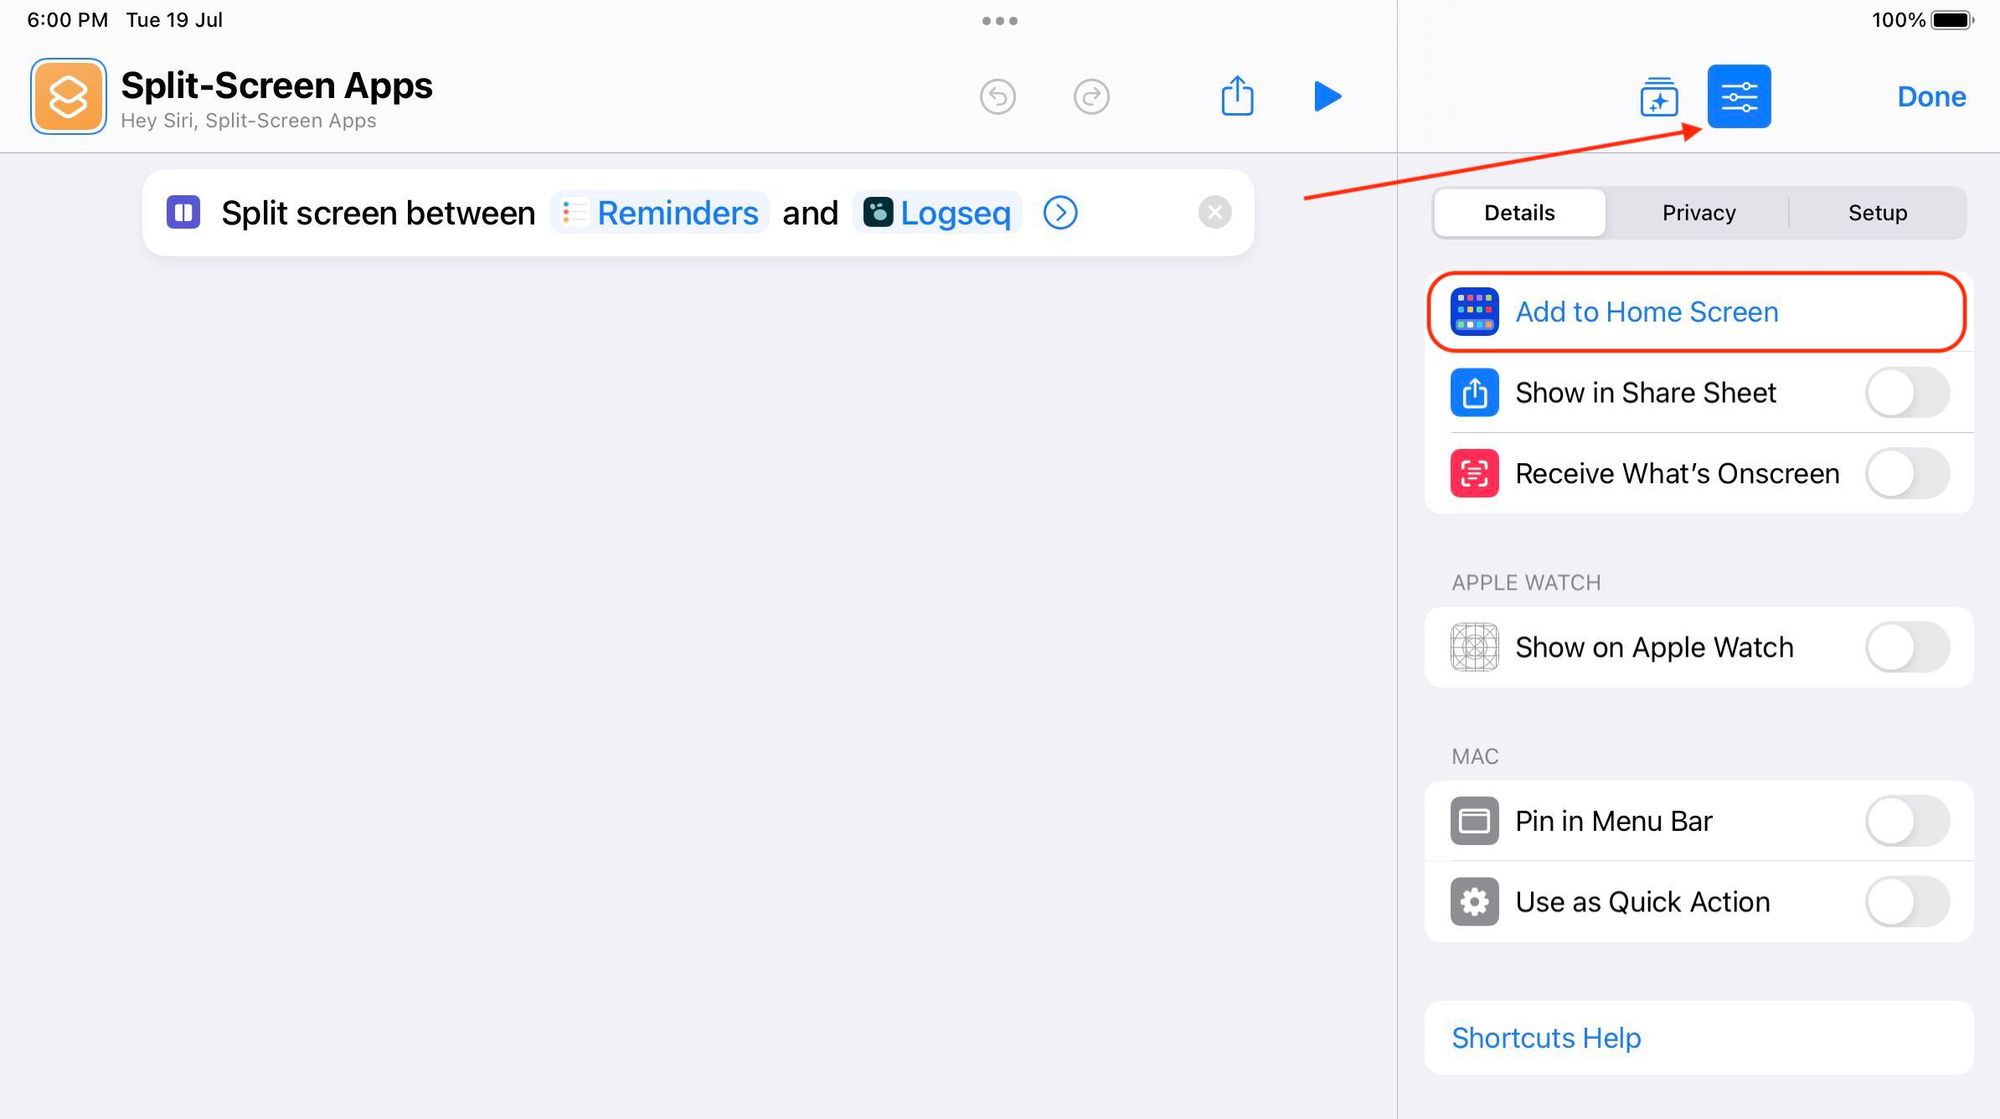Click the Undo arrow icon
The width and height of the screenshot is (2000, 1119).
(x=997, y=95)
